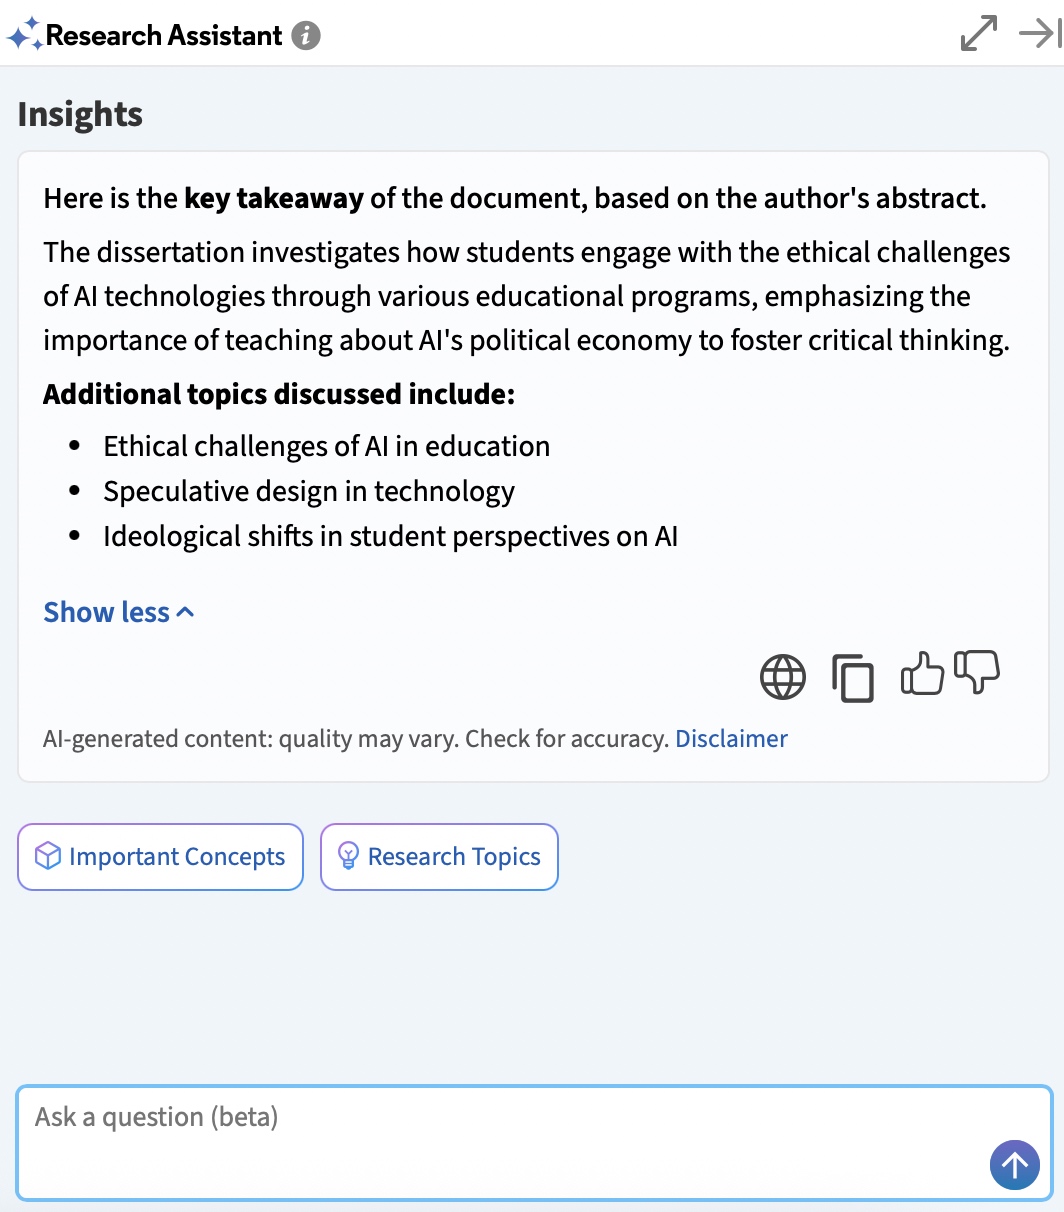The width and height of the screenshot is (1064, 1212).
Task: Collapse the Research Assistant side panel
Action: 1040,34
